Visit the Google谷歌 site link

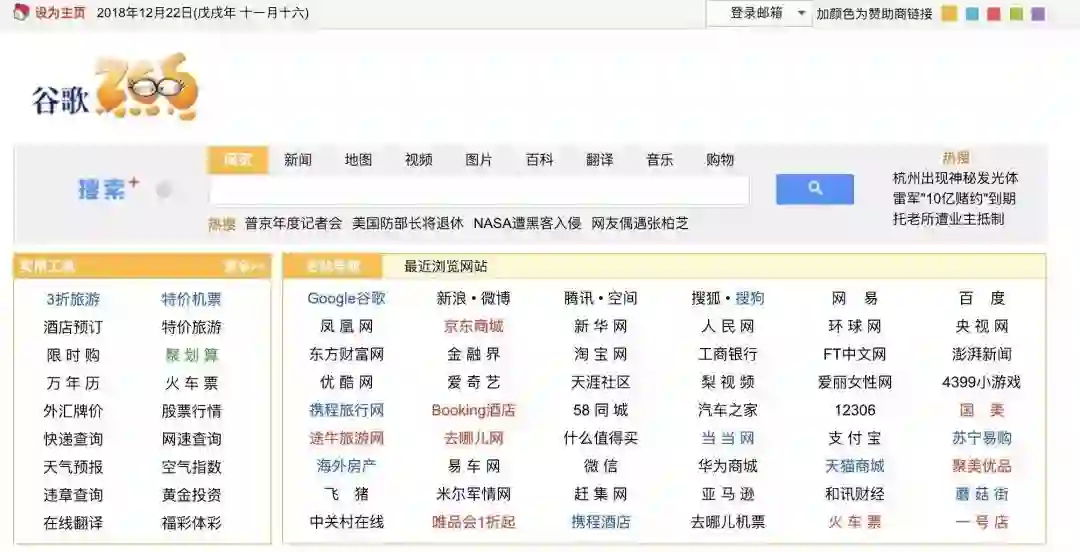(x=346, y=298)
